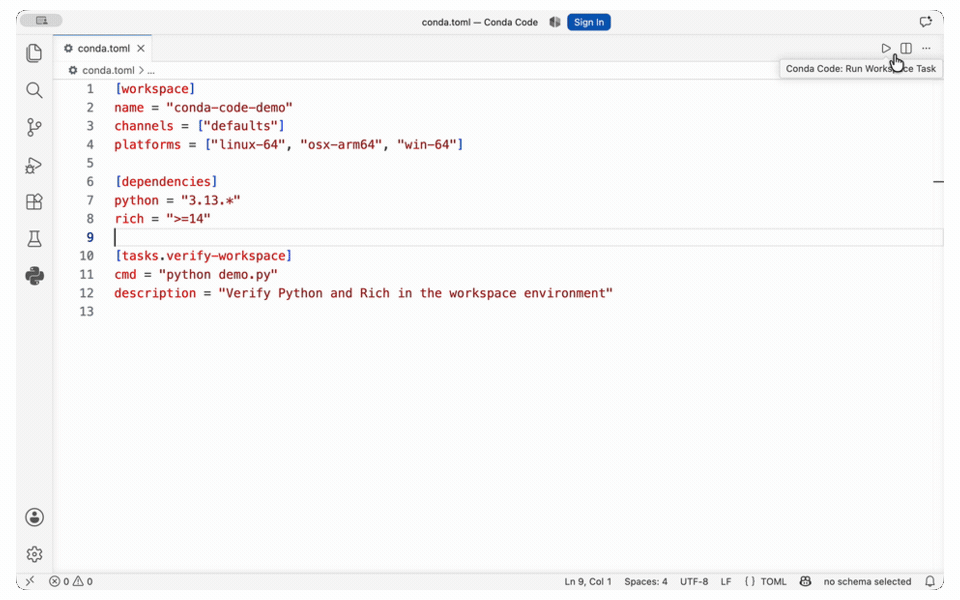Open Run and Debug view
The width and height of the screenshot is (960, 600).
coord(34,165)
